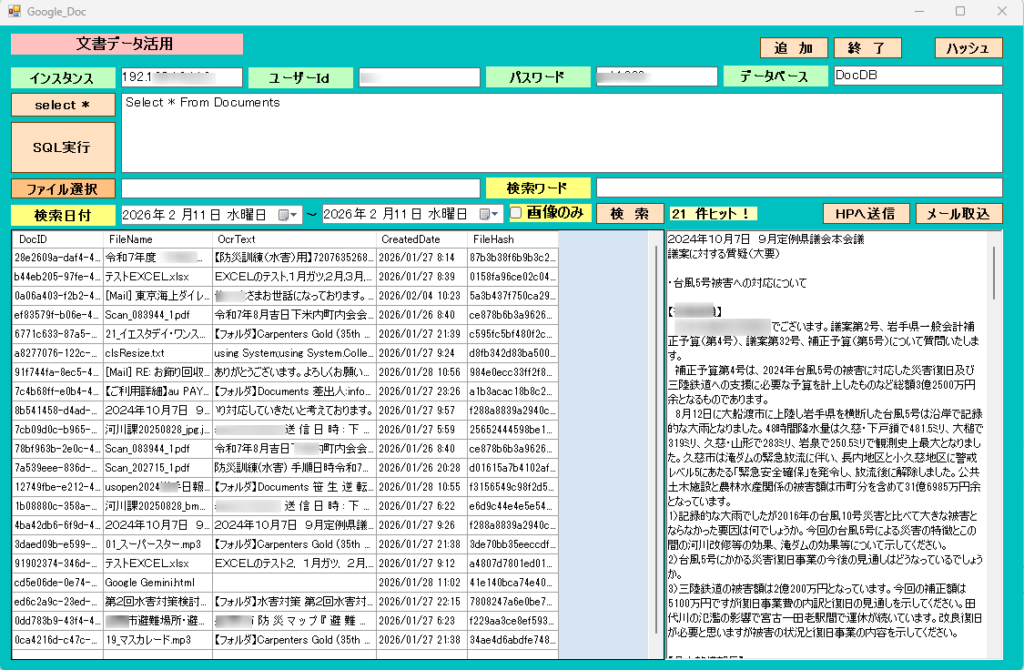This screenshot has width=1024, height=670.
Task: Insert query using the select * button
Action: click(63, 105)
